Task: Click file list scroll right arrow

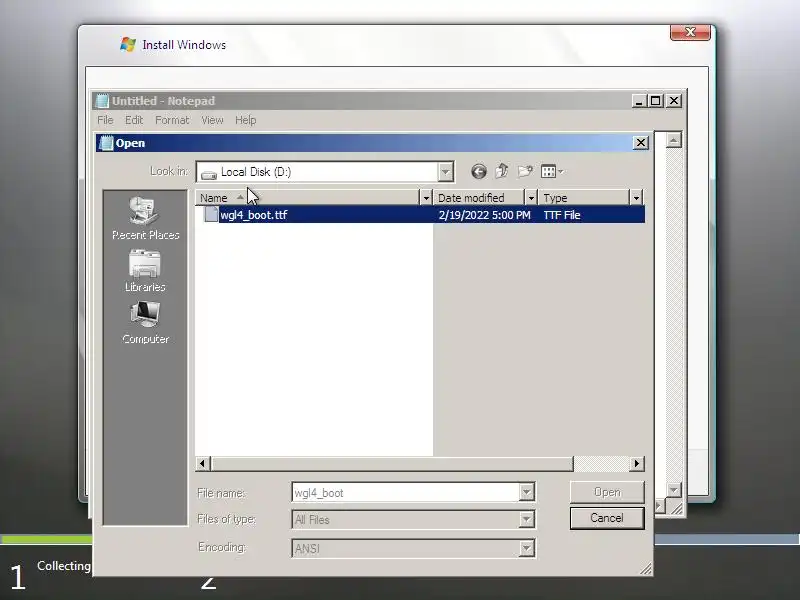Action: coord(637,464)
